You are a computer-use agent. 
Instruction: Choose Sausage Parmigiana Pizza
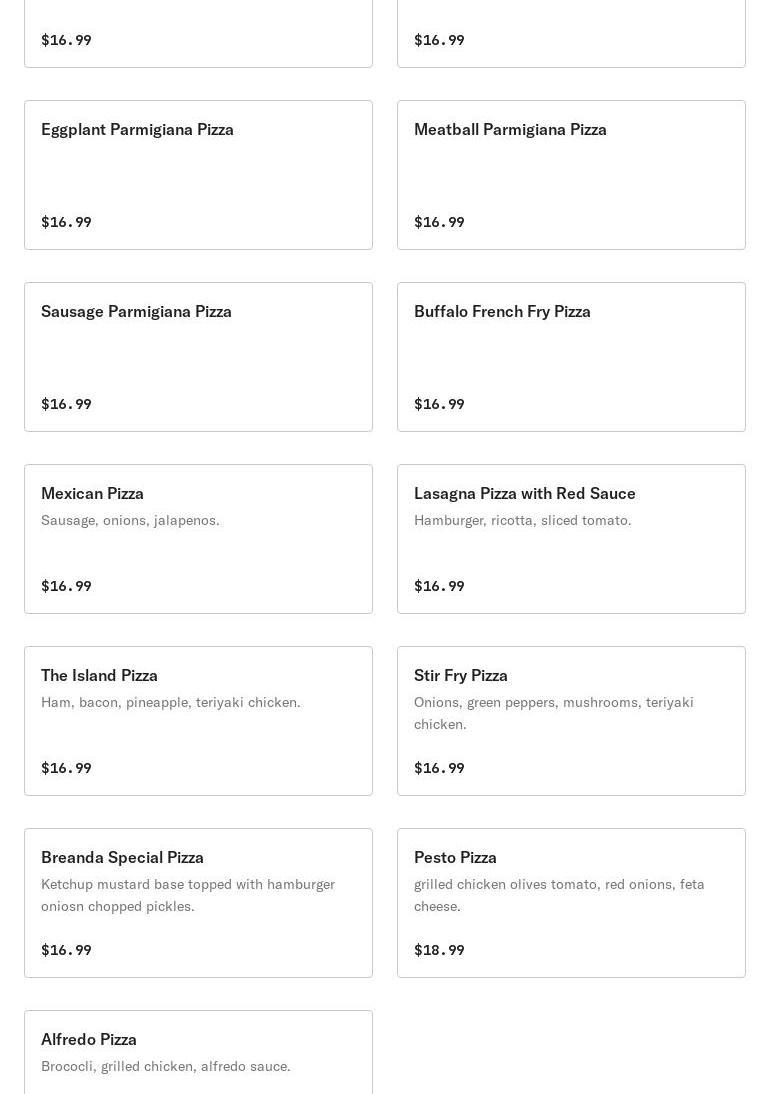(x=198, y=356)
